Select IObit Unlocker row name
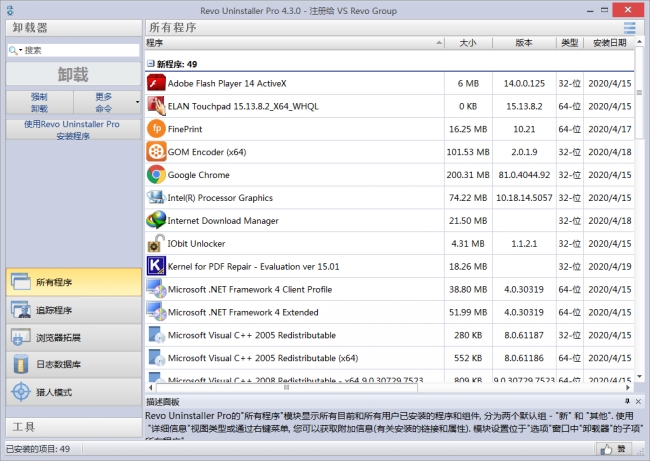This screenshot has width=650, height=461. pyautogui.click(x=196, y=243)
